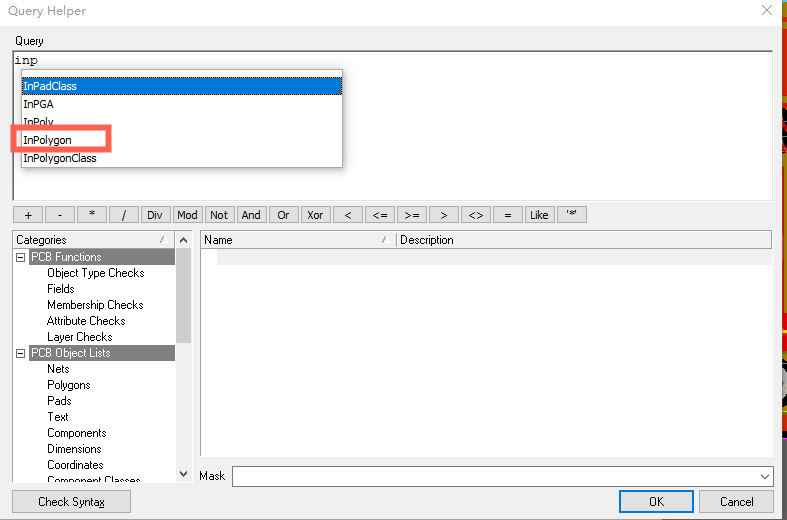Click the plus operator button
The image size is (787, 520).
pyautogui.click(x=28, y=215)
